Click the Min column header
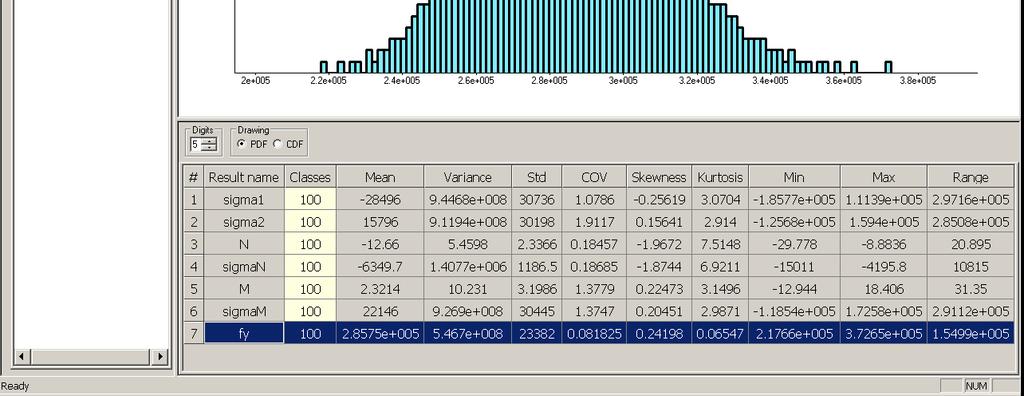 794,177
